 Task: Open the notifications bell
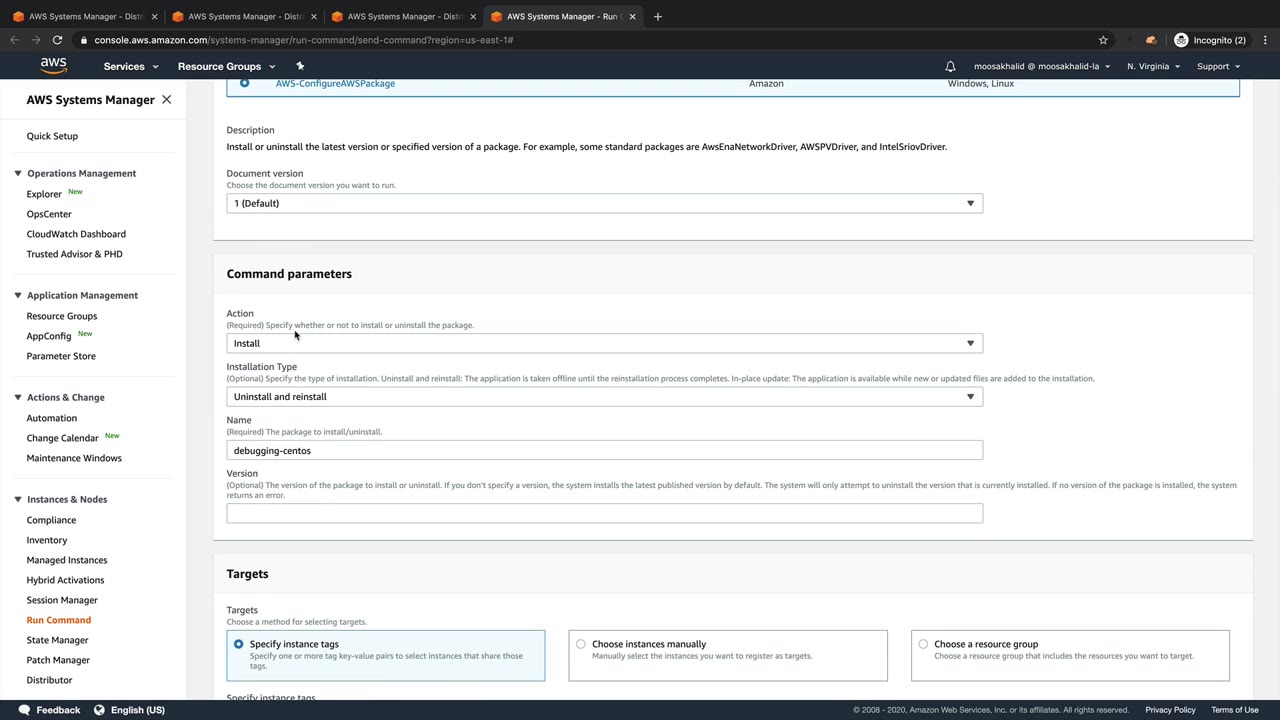coord(950,66)
